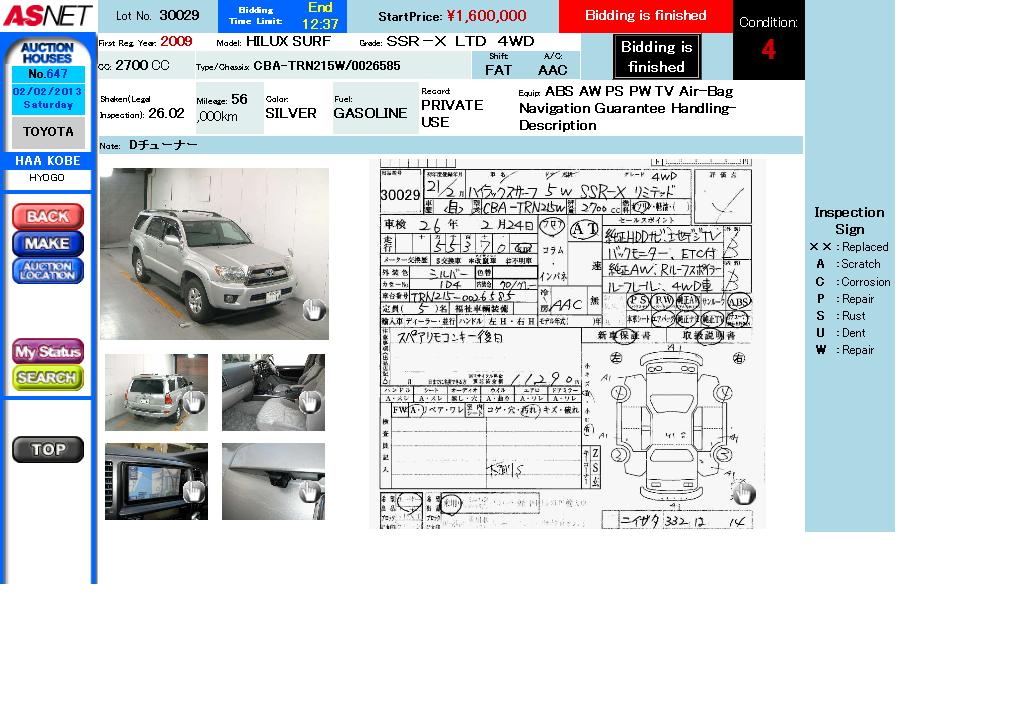Screen dimensions: 1013x724
Task: Select the HAA KOBE auction label
Action: 48,161
